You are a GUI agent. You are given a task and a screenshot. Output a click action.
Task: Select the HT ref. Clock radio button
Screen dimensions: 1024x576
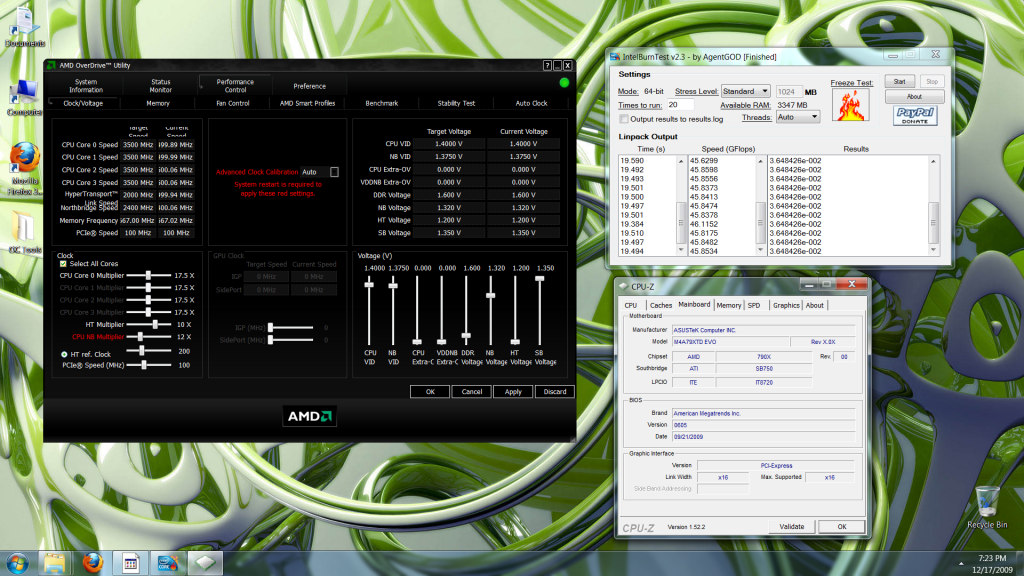(64, 354)
